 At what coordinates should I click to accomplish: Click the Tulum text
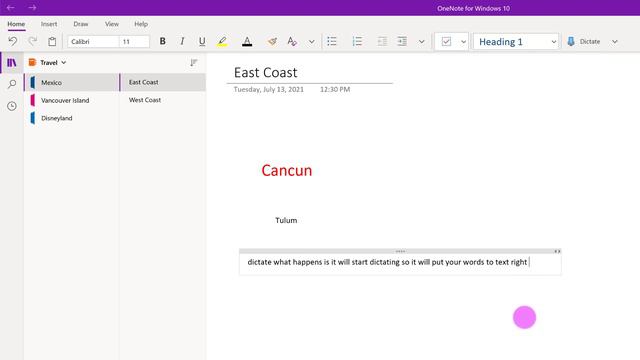286,220
